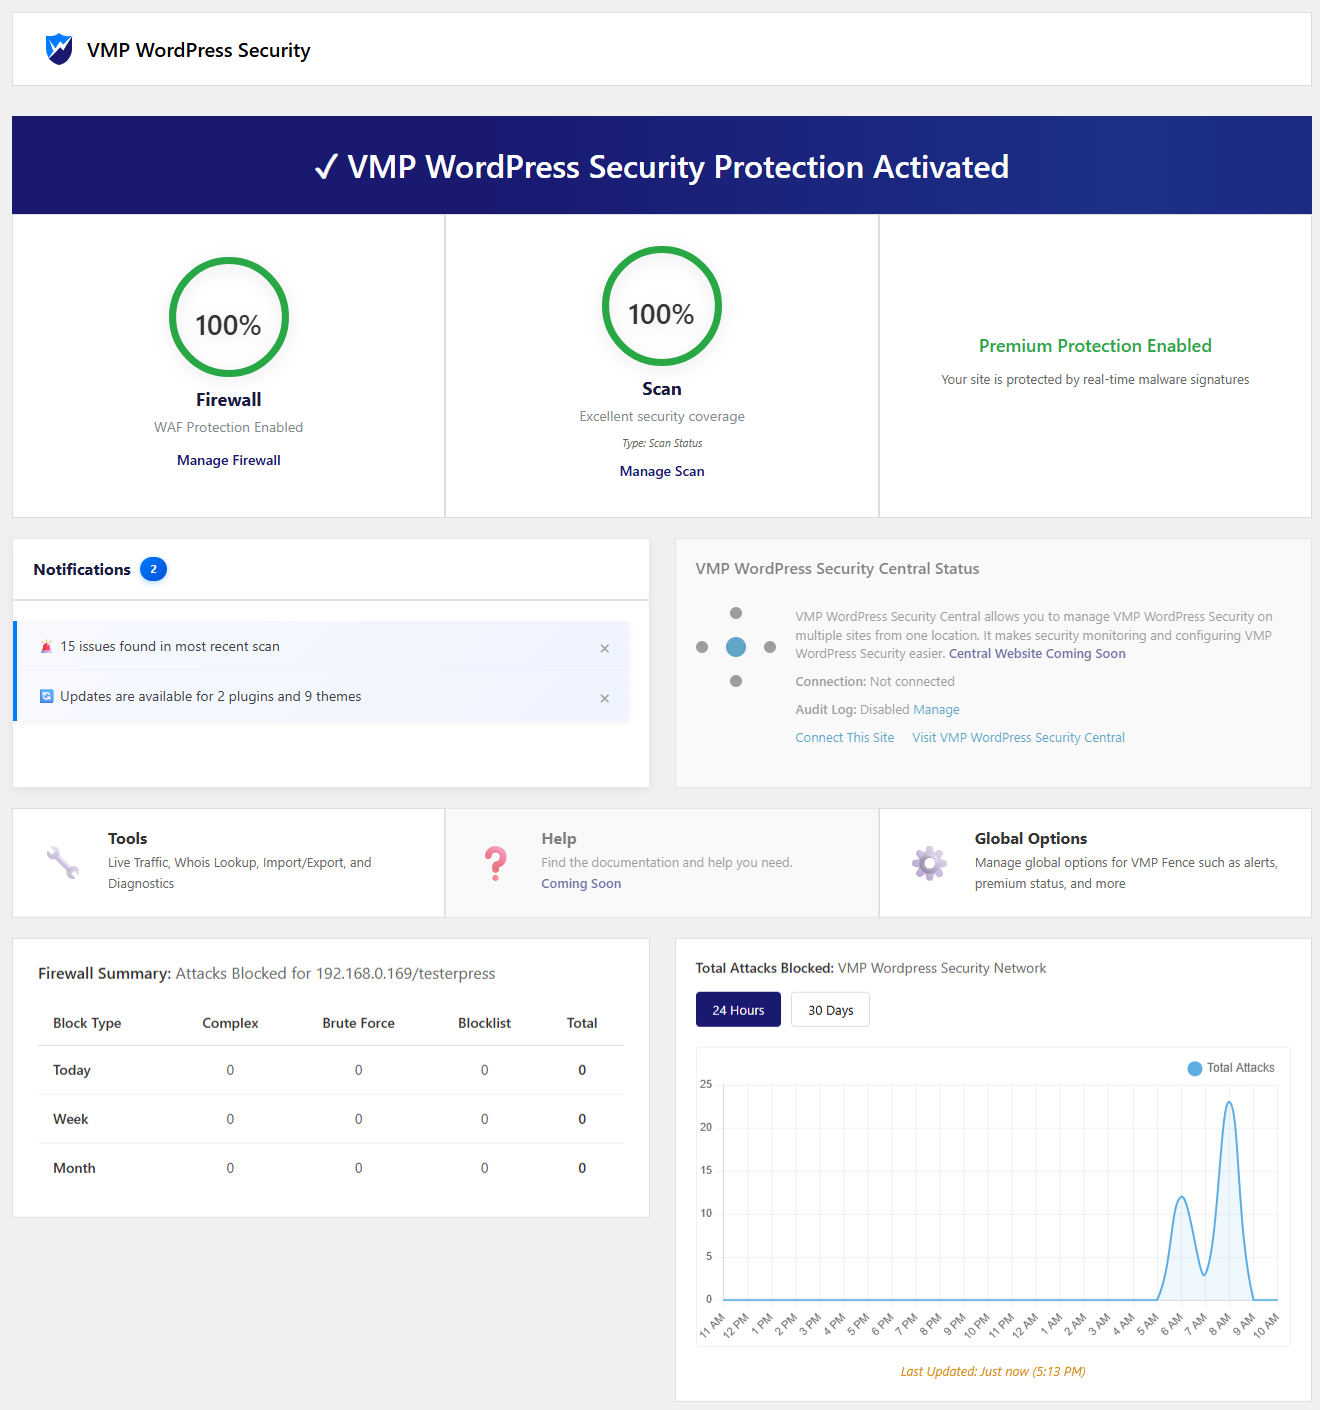Screen dimensions: 1320x1410
Task: Click the Firewall 100% progress circle
Action: point(229,318)
